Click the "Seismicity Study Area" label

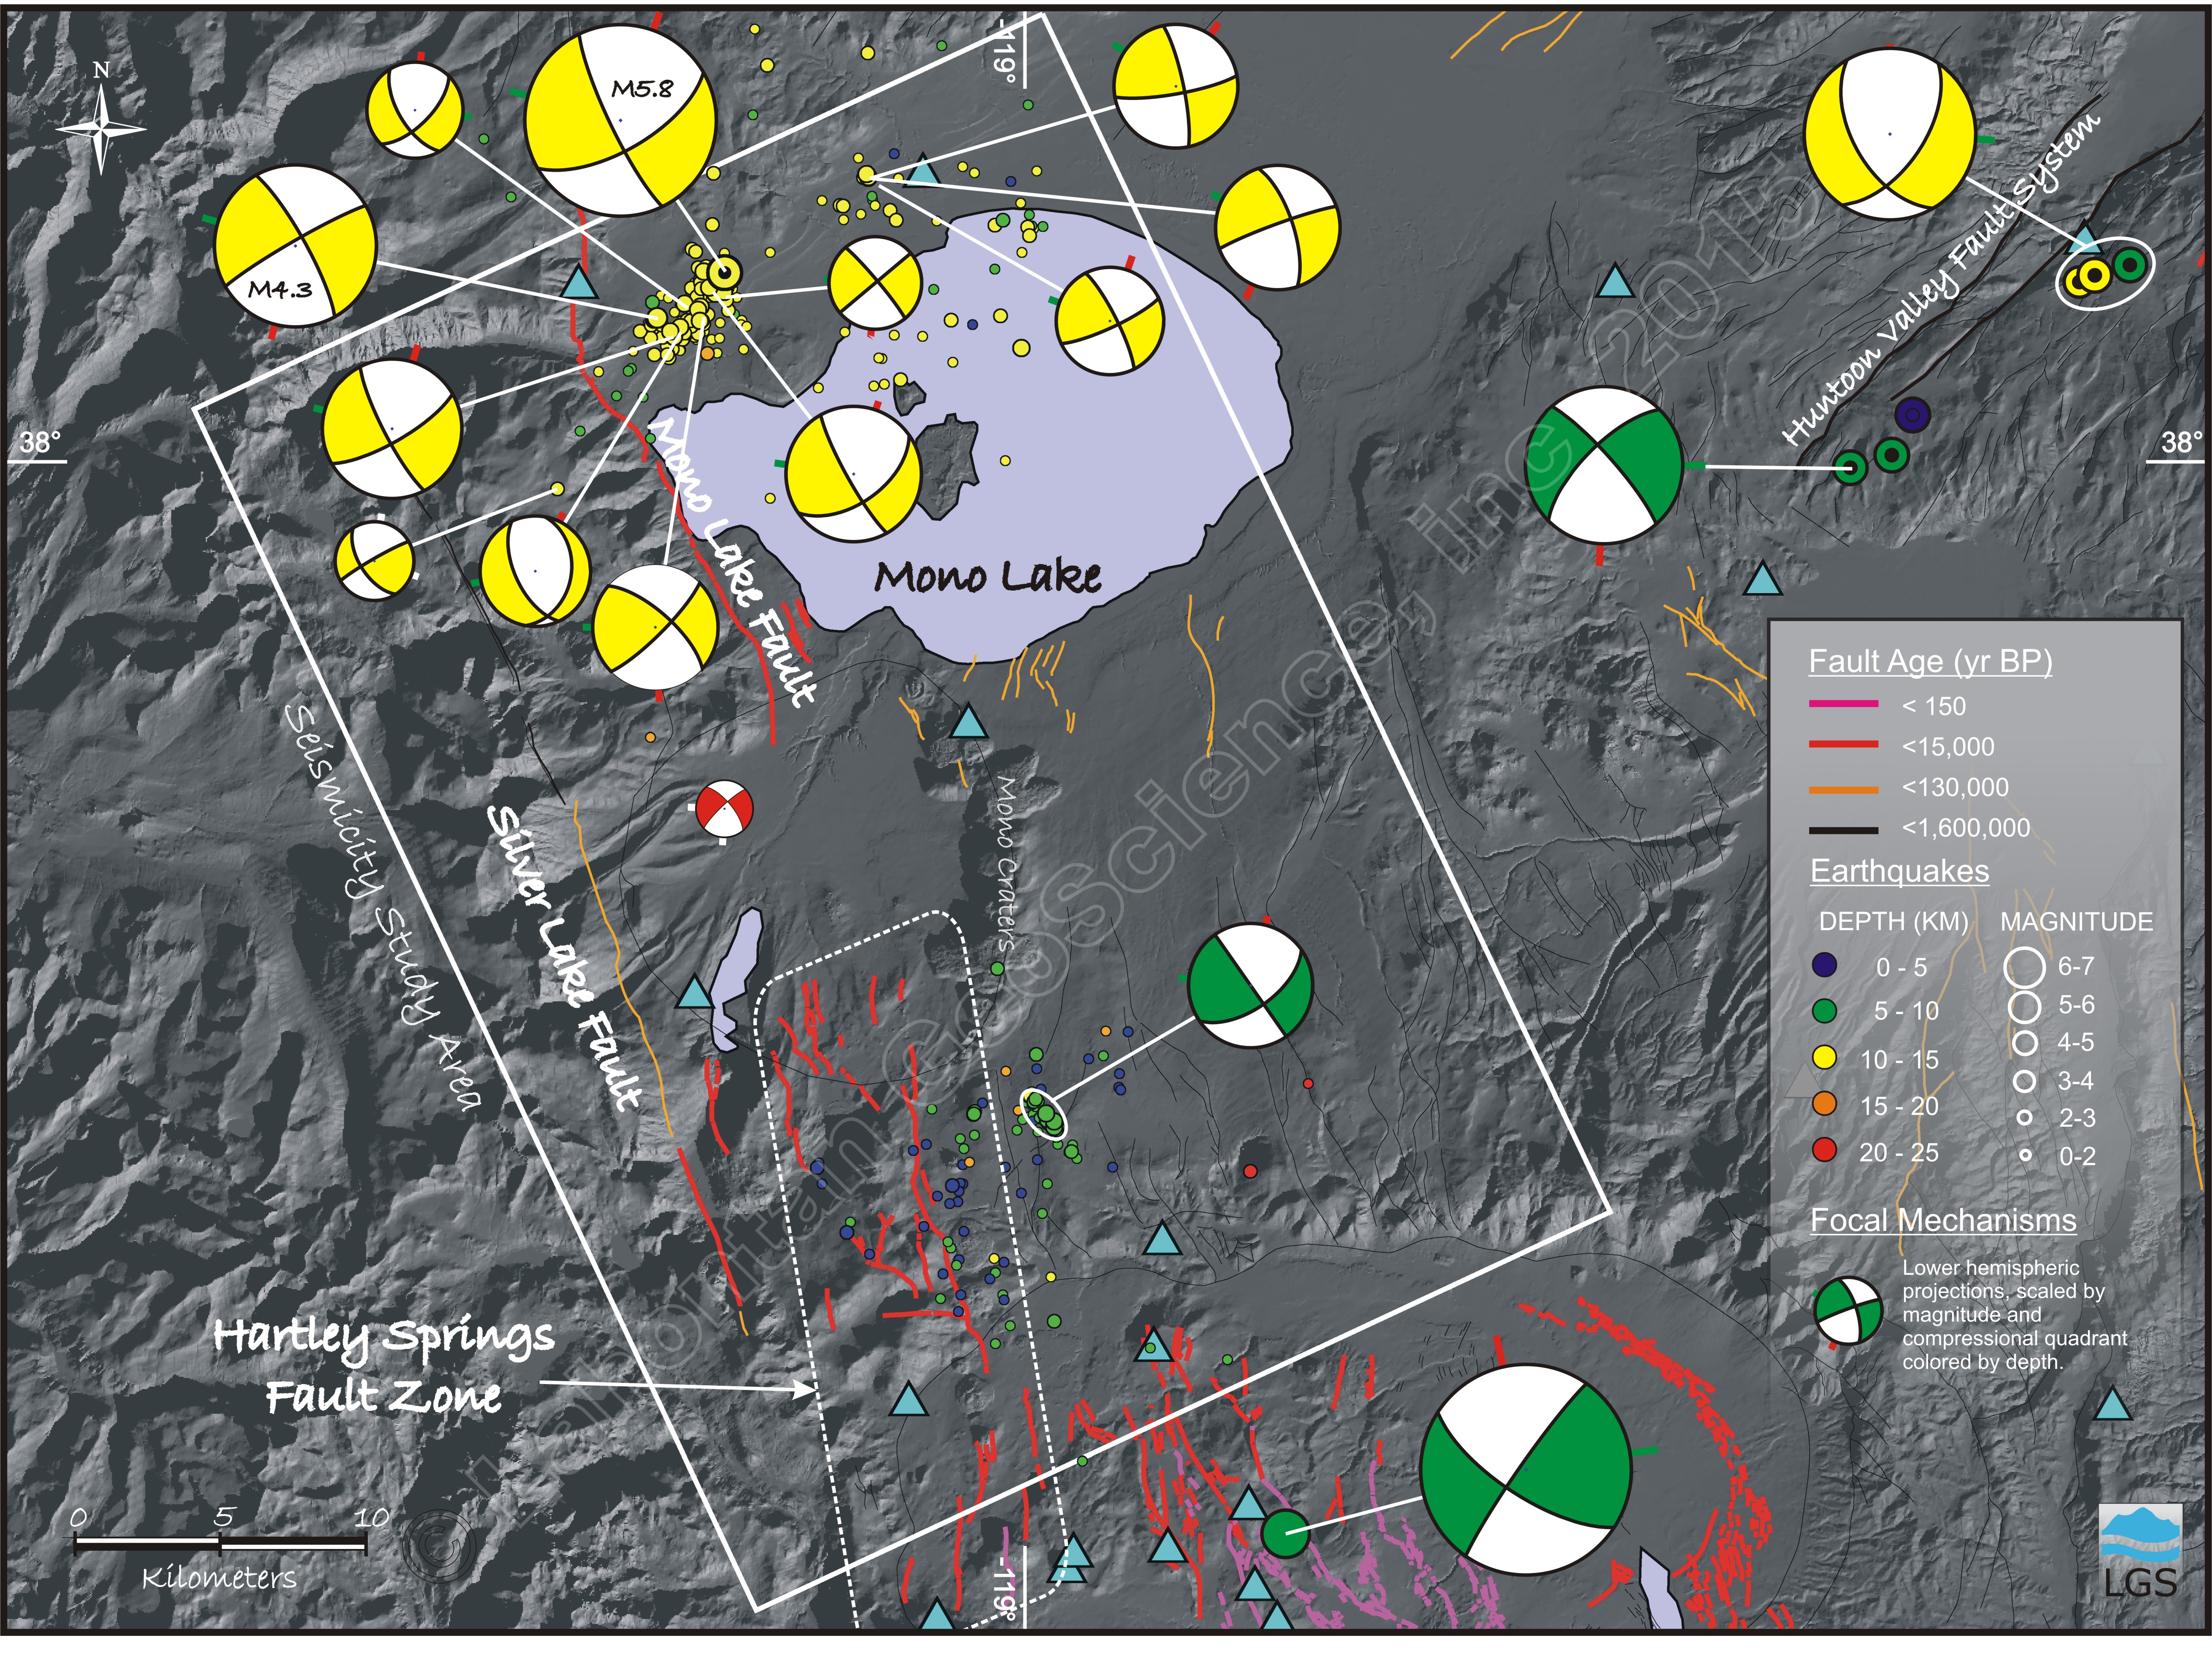coord(383,907)
